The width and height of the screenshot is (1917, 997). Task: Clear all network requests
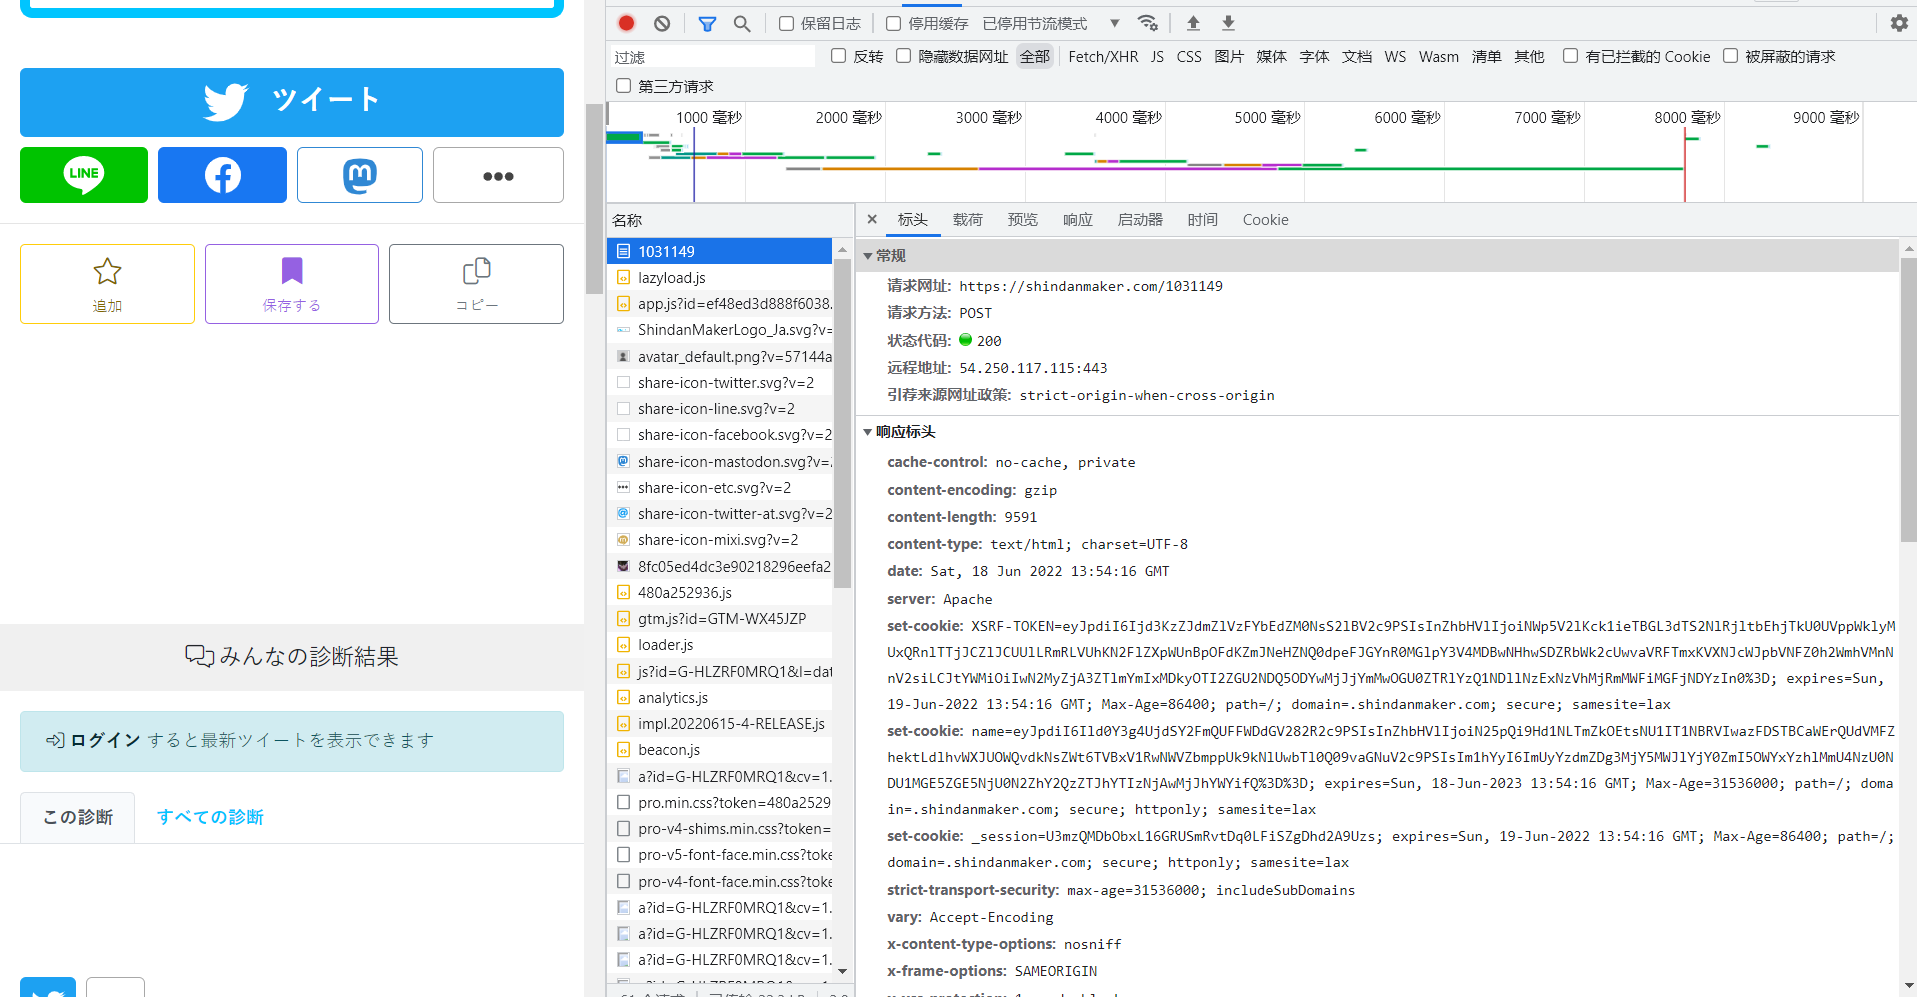pyautogui.click(x=661, y=22)
